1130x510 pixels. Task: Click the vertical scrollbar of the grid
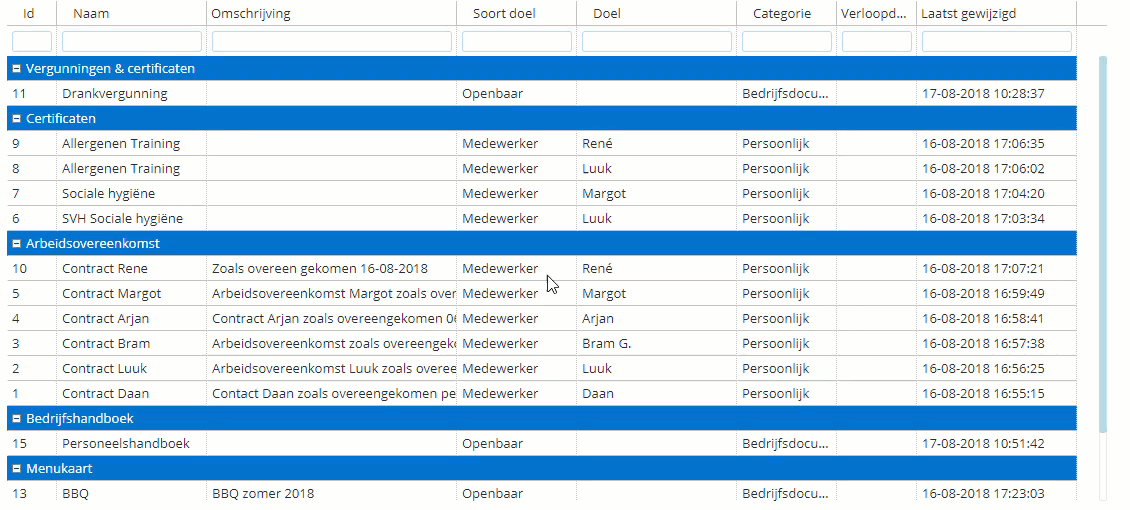pos(1103,245)
